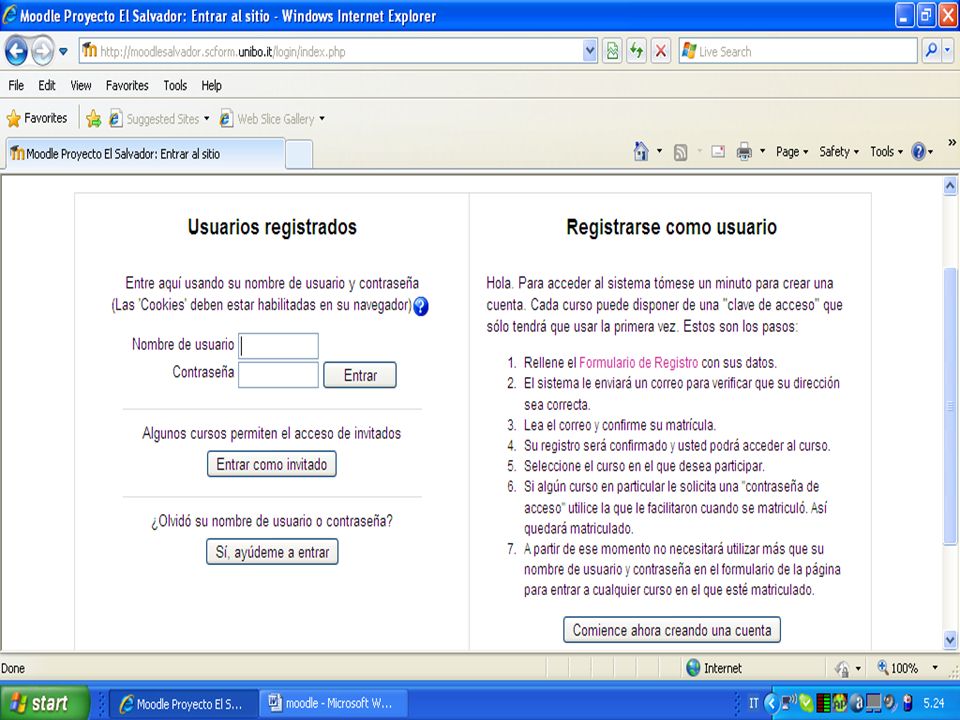
Task: Click the letter 'a' tray icon
Action: pyautogui.click(x=857, y=703)
